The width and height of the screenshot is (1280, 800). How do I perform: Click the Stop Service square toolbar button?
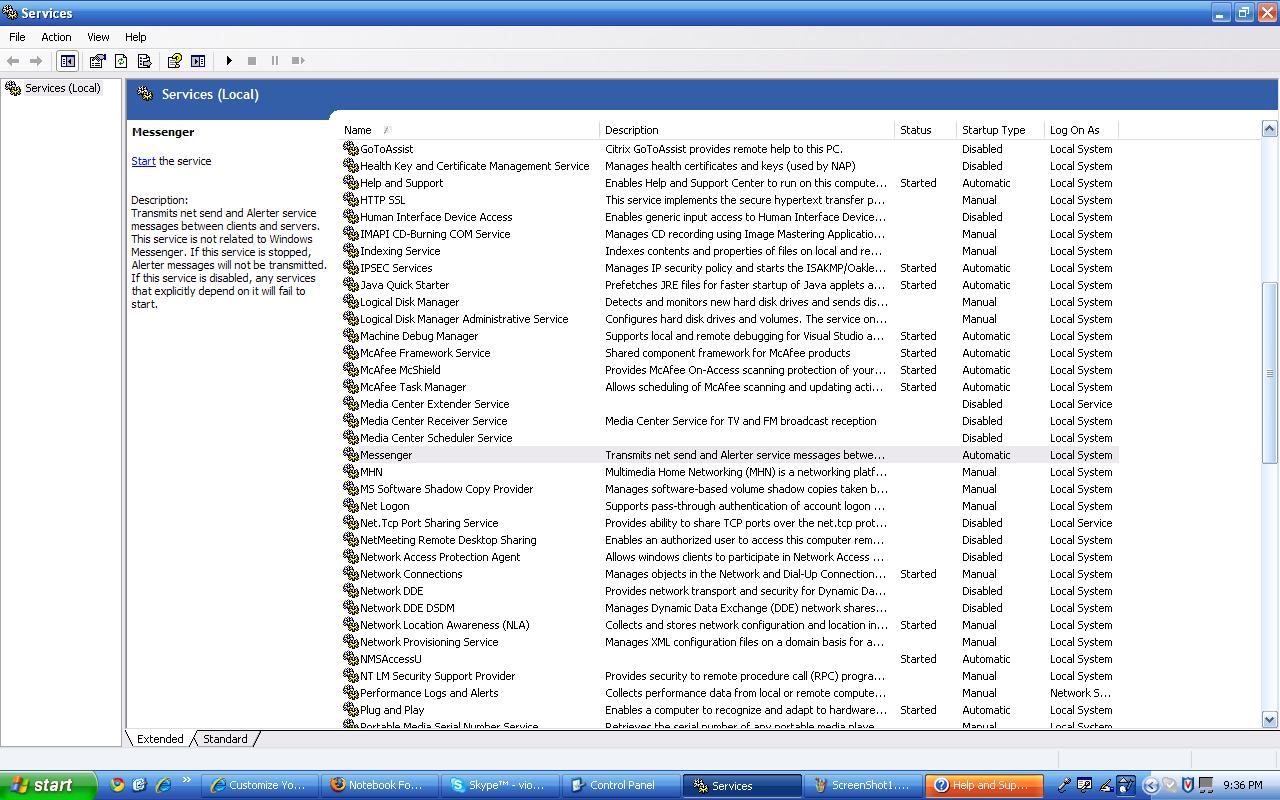tap(252, 61)
